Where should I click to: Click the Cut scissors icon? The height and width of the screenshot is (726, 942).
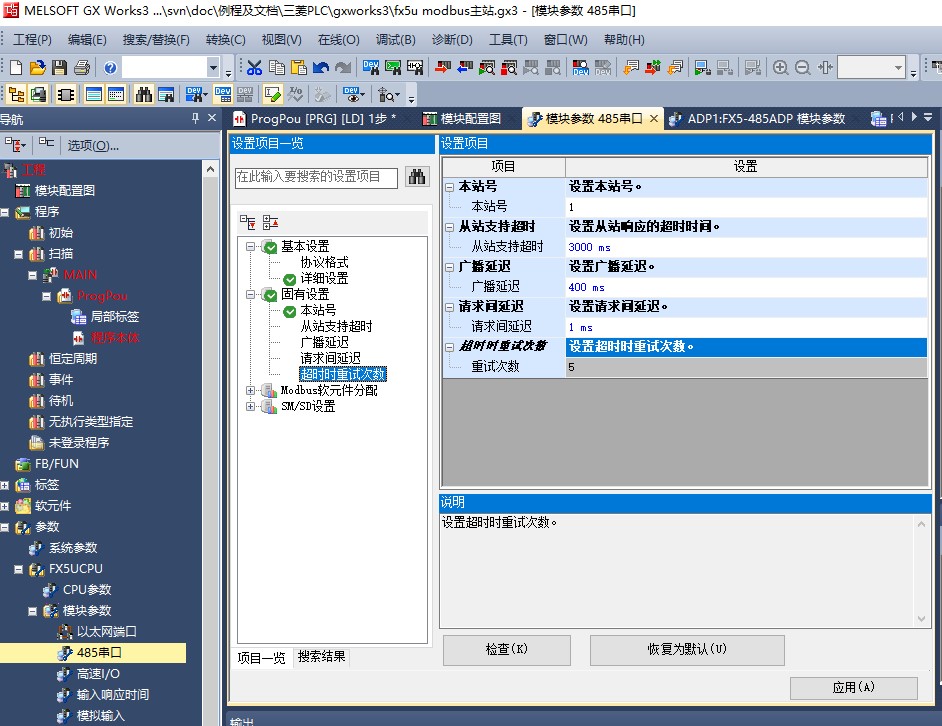click(x=254, y=68)
